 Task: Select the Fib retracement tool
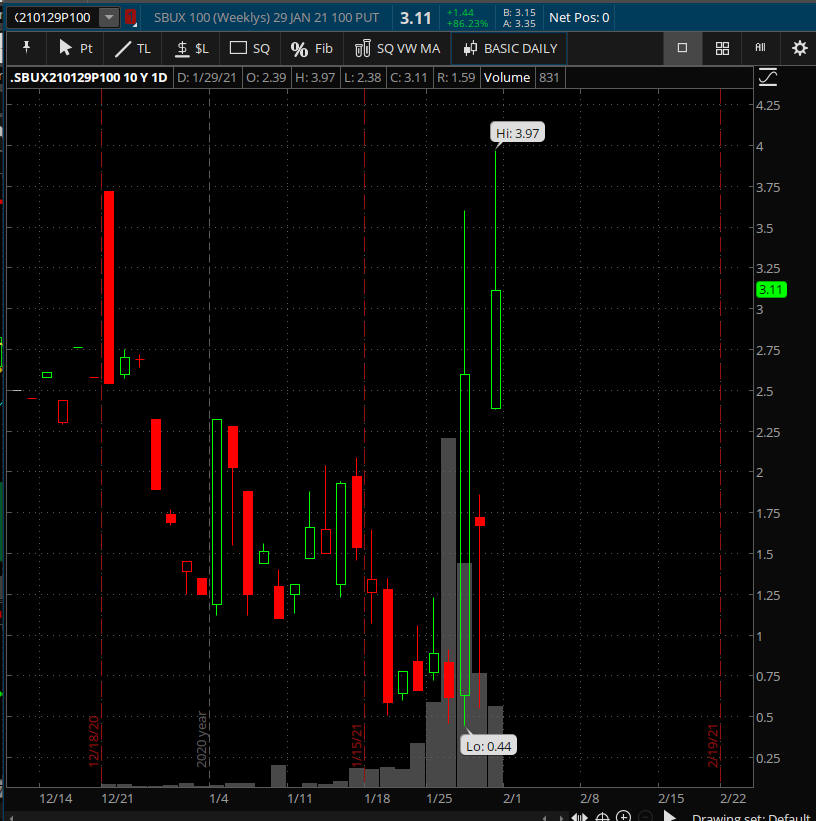click(311, 49)
